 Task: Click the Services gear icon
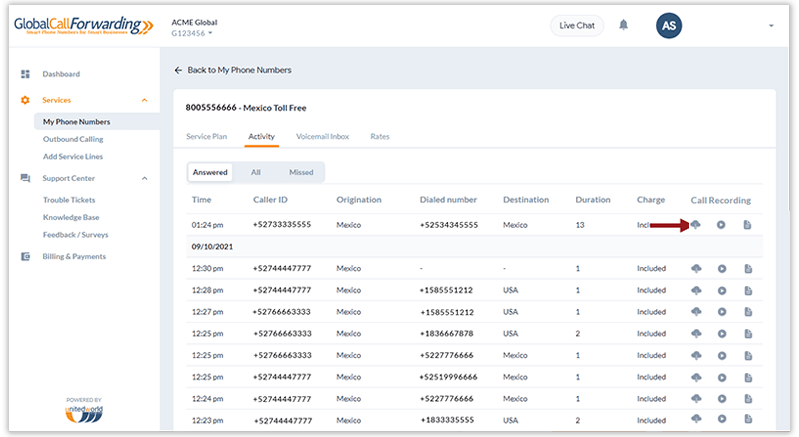[x=25, y=100]
